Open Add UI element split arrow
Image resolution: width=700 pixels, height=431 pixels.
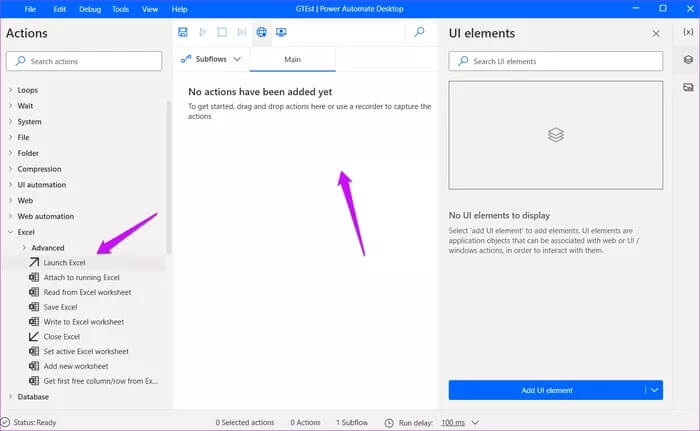654,390
